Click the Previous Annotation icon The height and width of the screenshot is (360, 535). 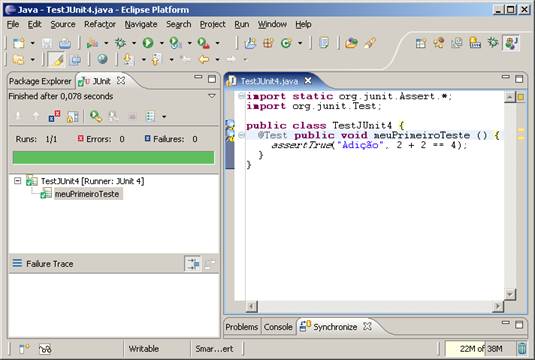coord(156,60)
